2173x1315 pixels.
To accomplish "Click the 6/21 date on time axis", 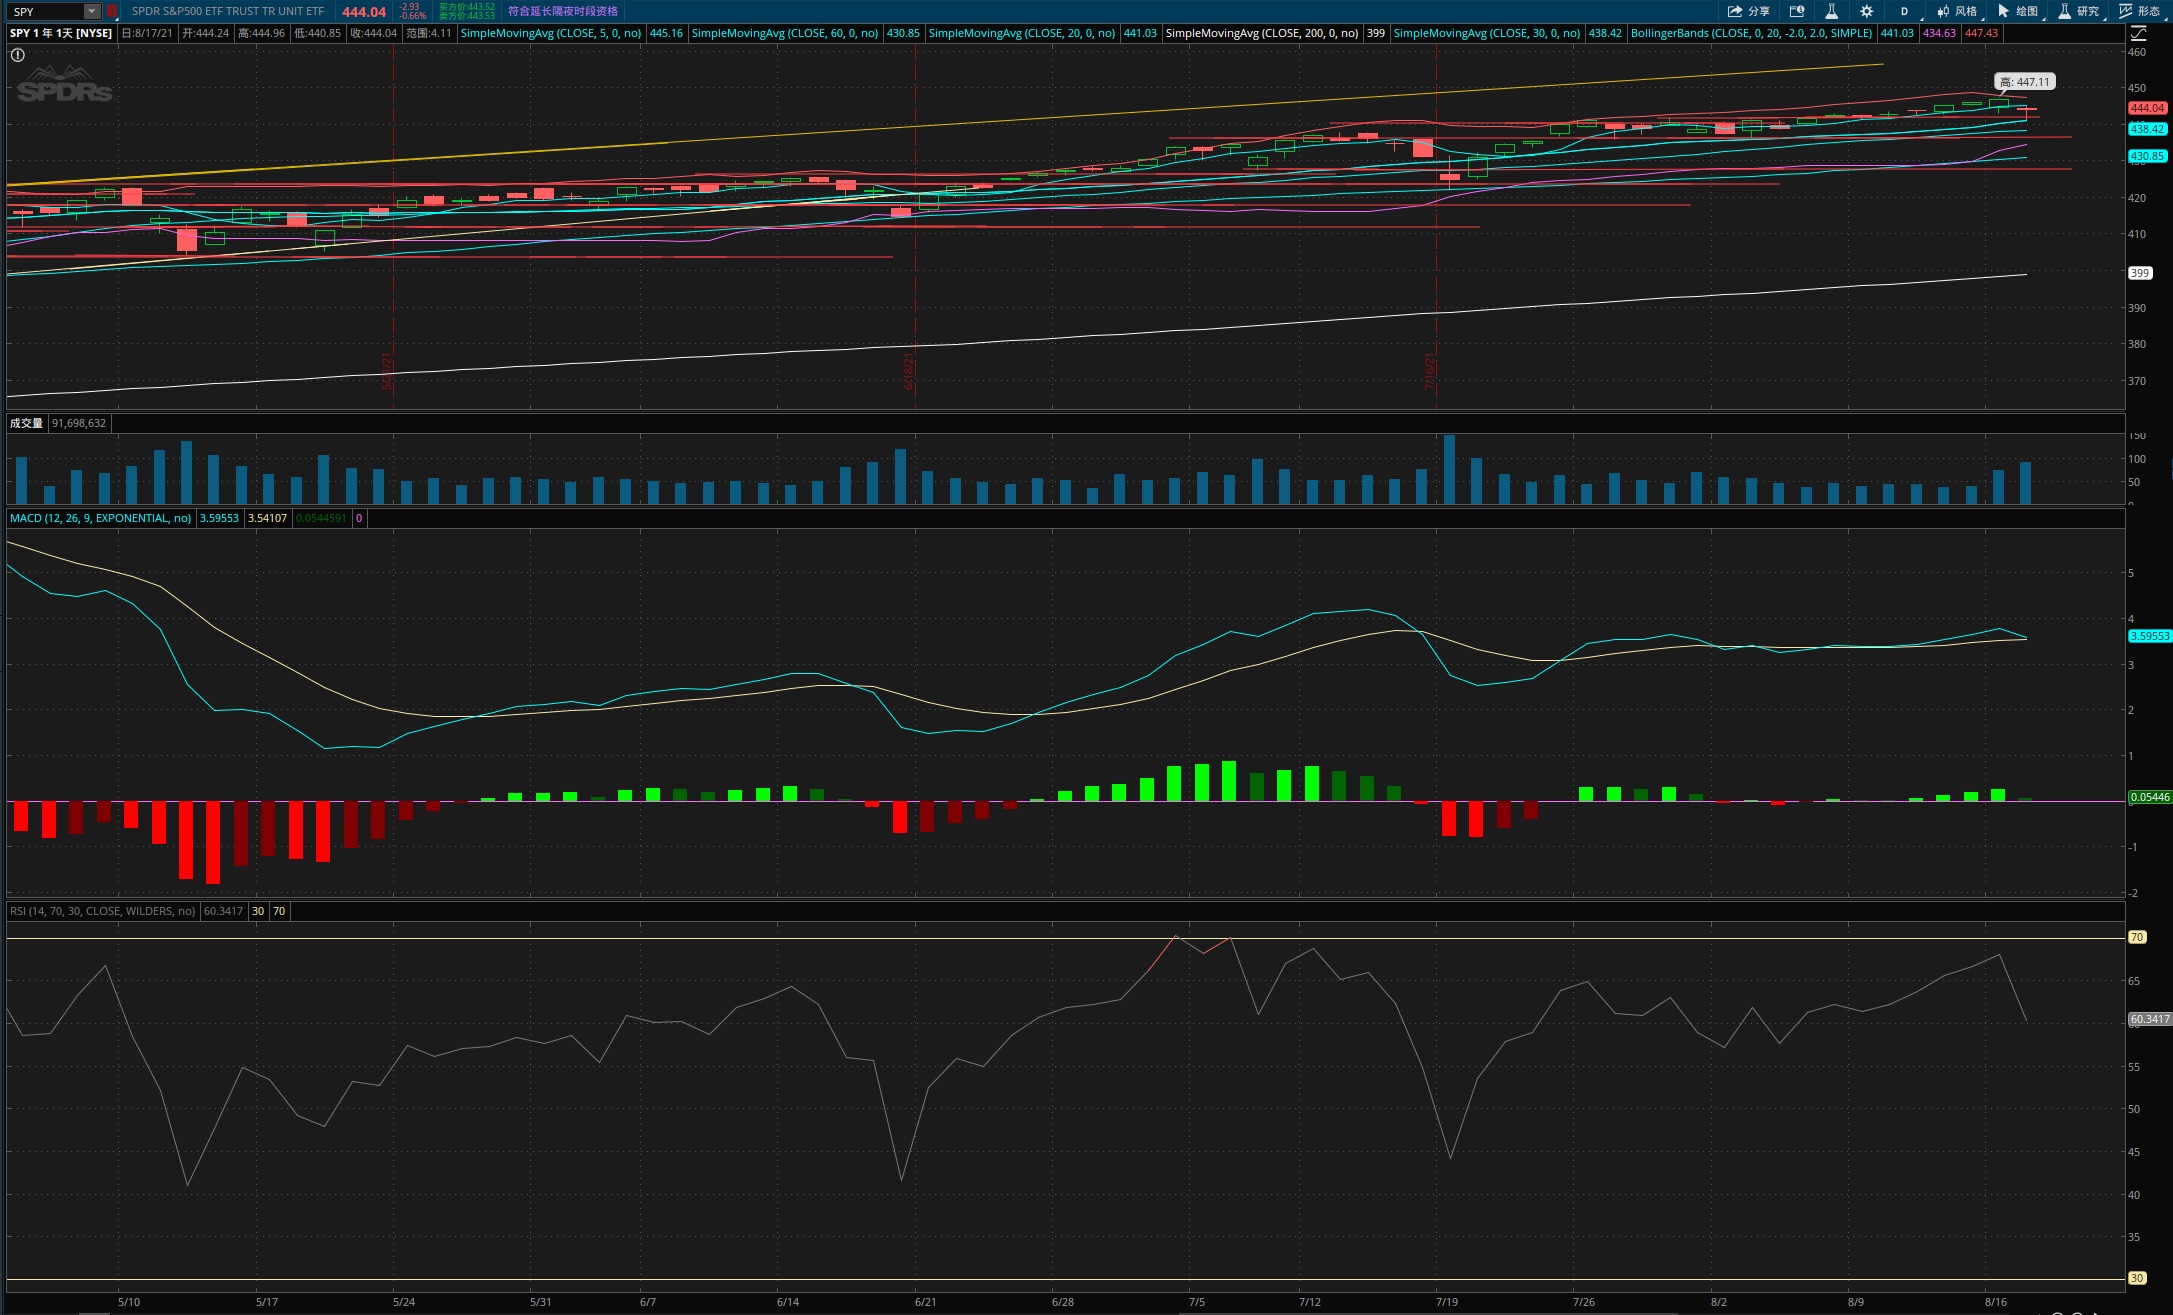I will point(926,1302).
